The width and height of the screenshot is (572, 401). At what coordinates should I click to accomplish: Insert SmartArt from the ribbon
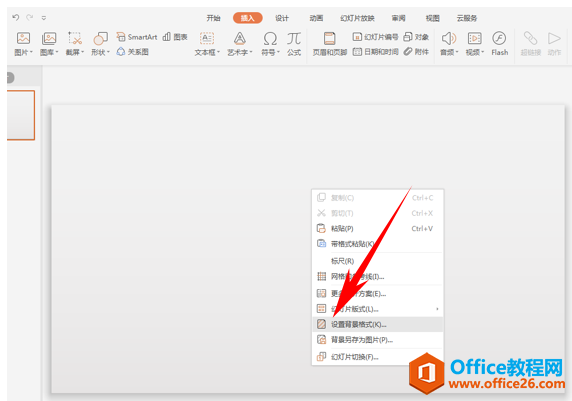(137, 37)
